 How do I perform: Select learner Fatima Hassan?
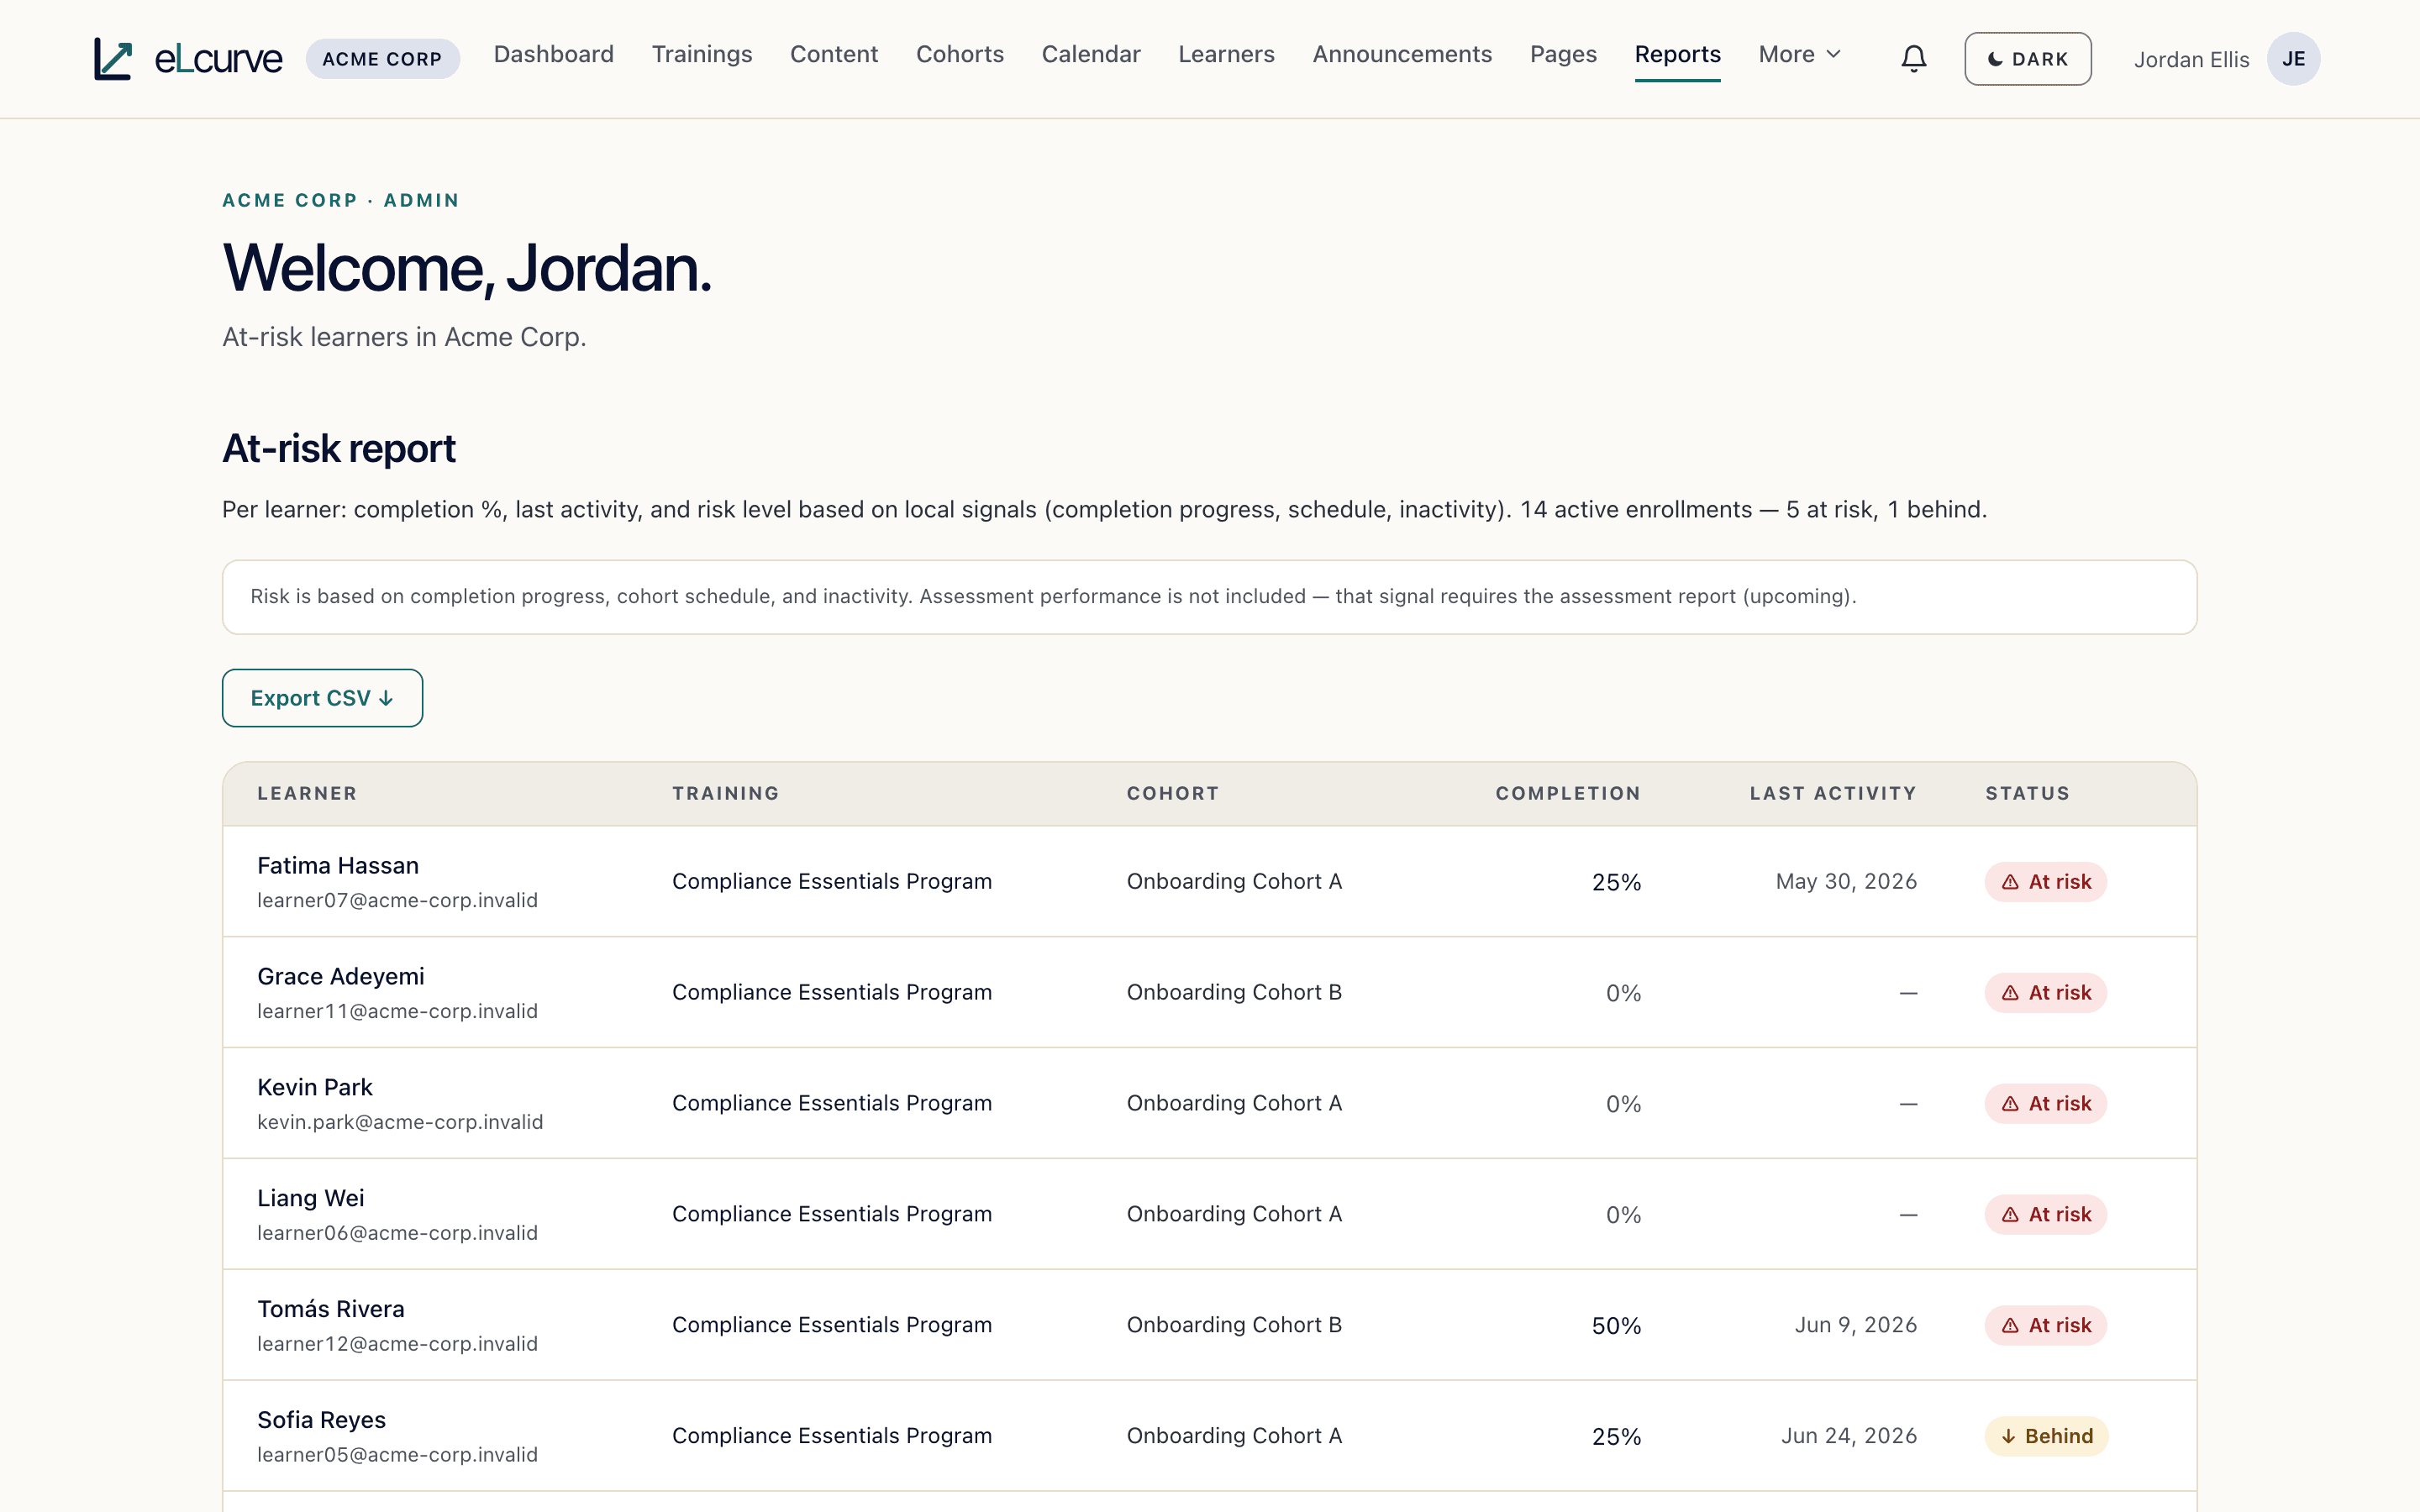(x=338, y=865)
